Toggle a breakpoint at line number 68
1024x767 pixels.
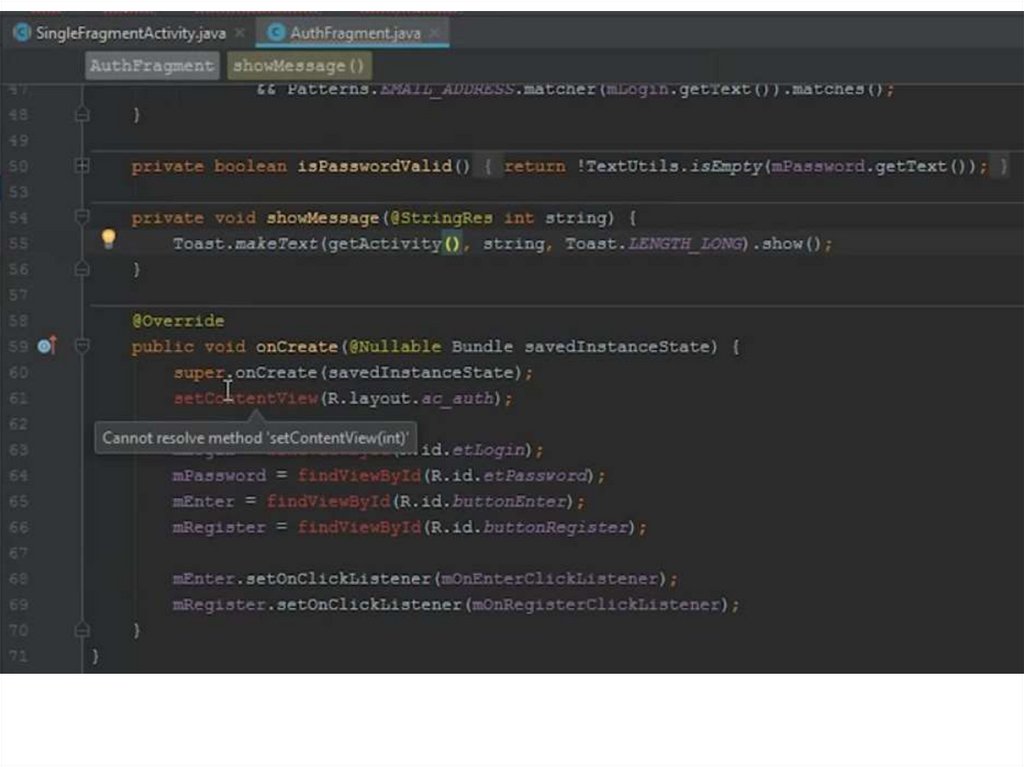[18, 579]
